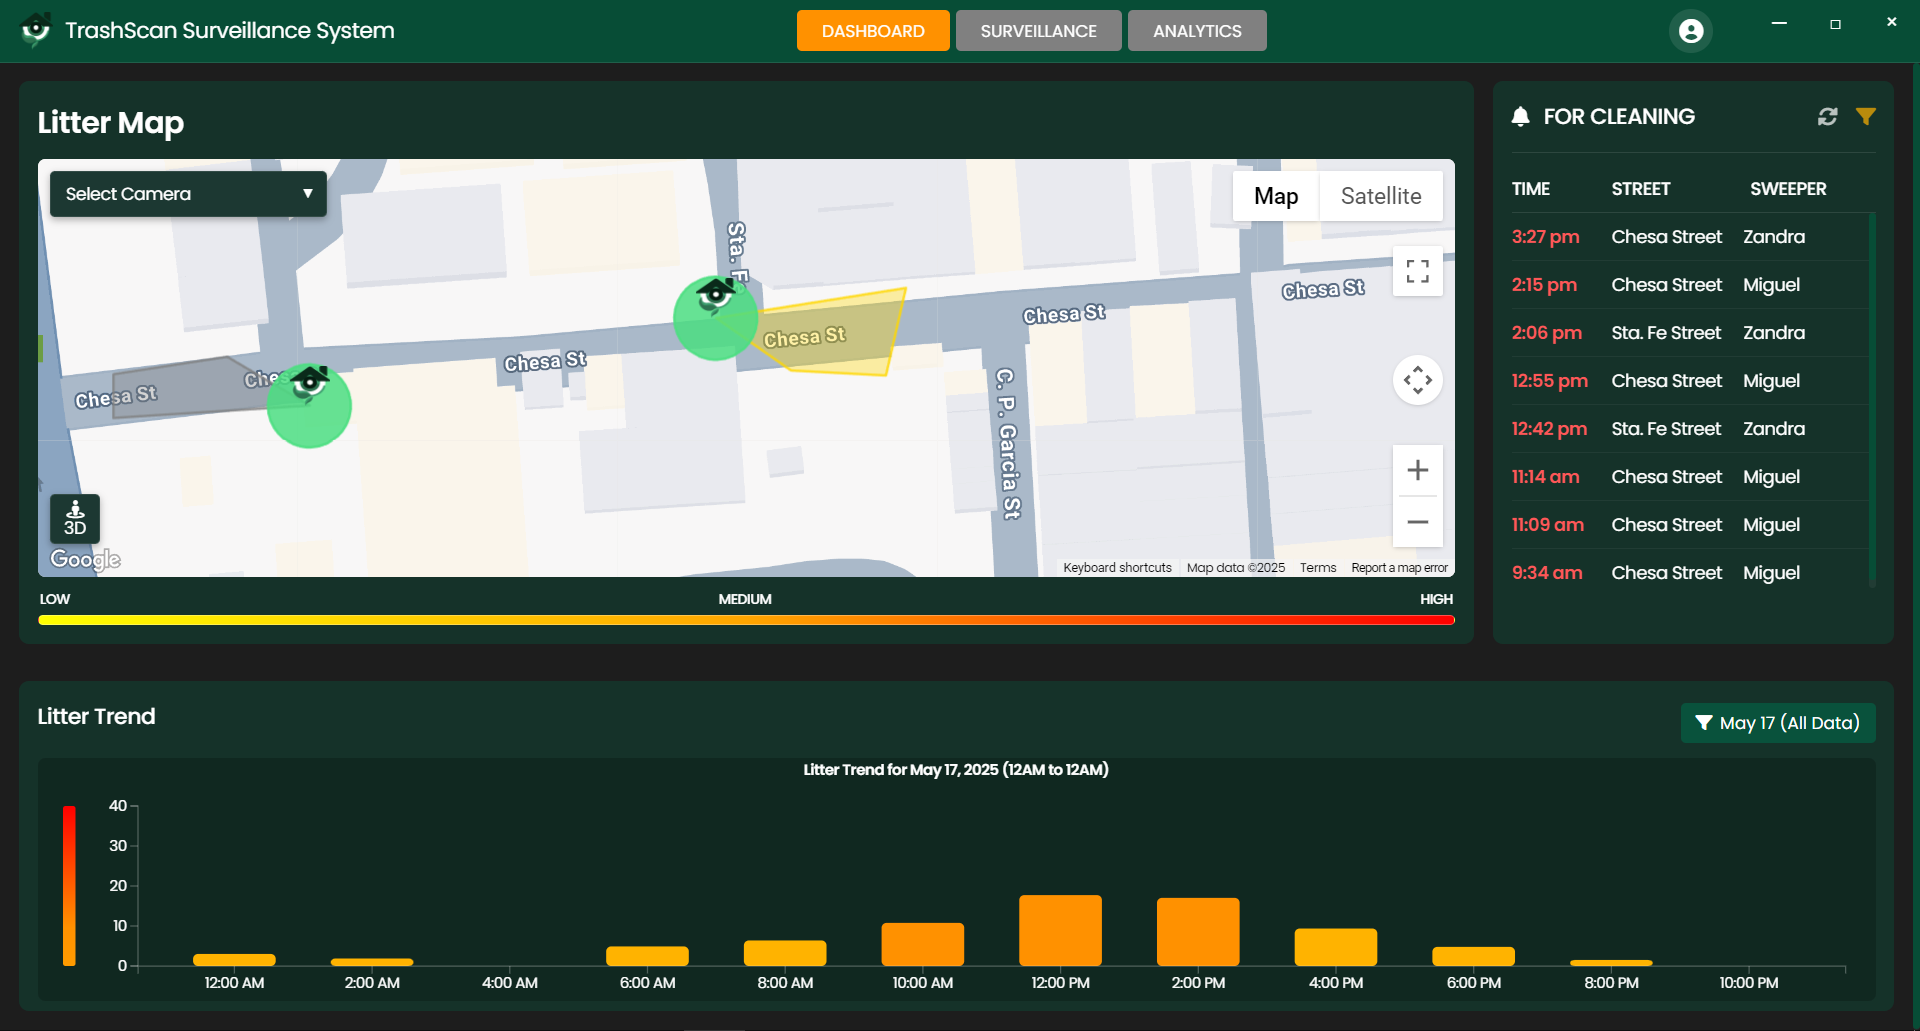The width and height of the screenshot is (1920, 1031).
Task: Click the bell notification icon
Action: click(1521, 116)
